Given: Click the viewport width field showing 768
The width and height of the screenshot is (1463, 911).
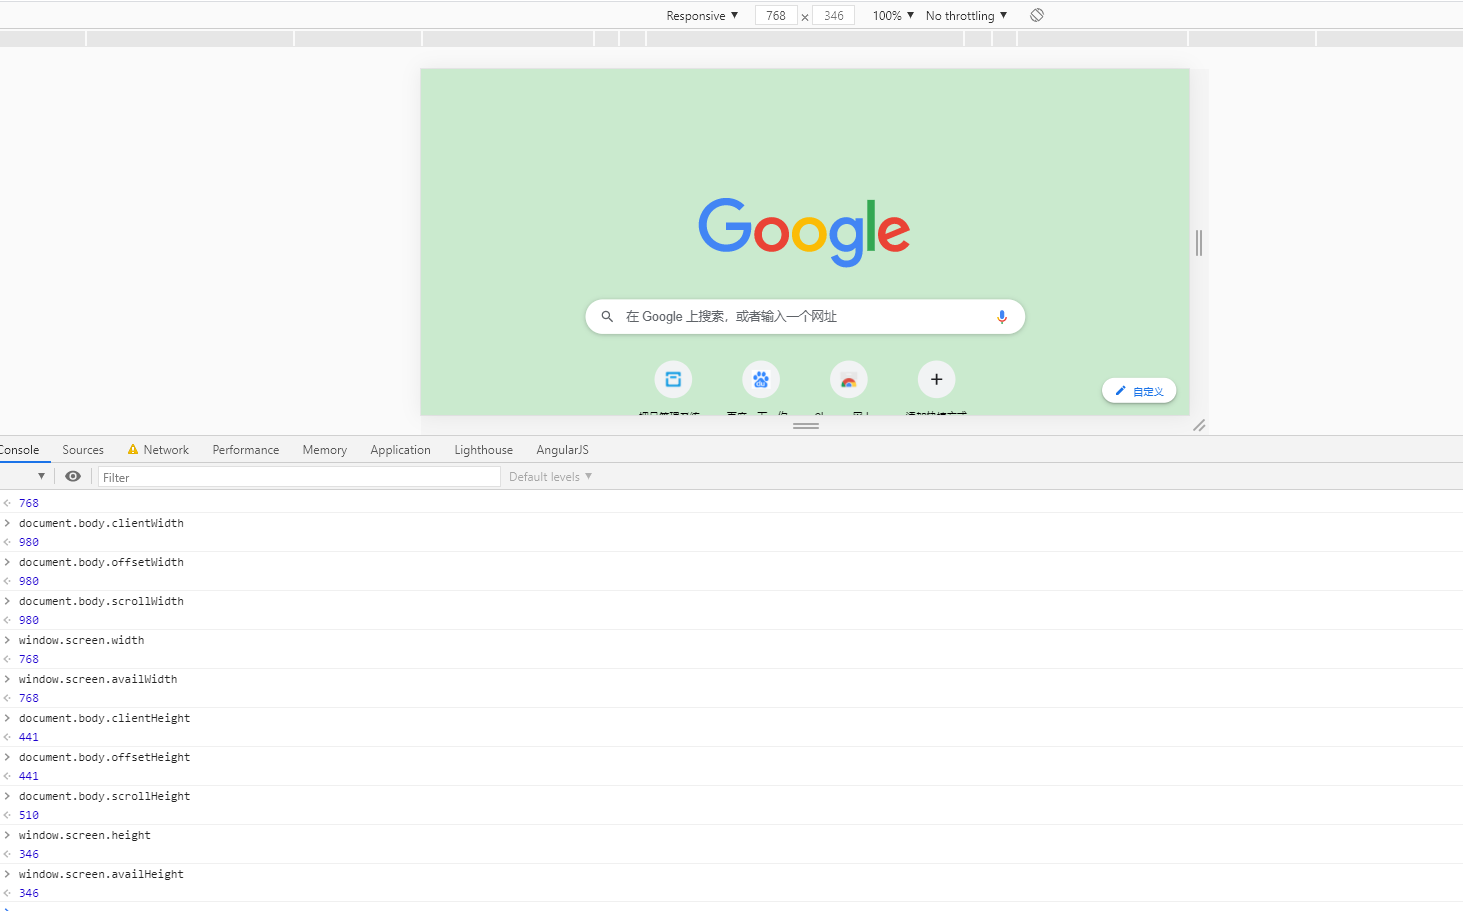Looking at the screenshot, I should 776,15.
